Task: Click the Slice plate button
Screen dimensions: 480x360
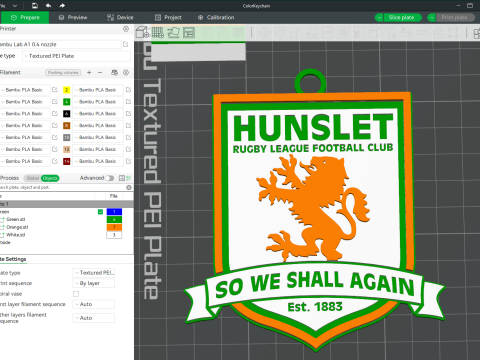Action: [x=403, y=17]
